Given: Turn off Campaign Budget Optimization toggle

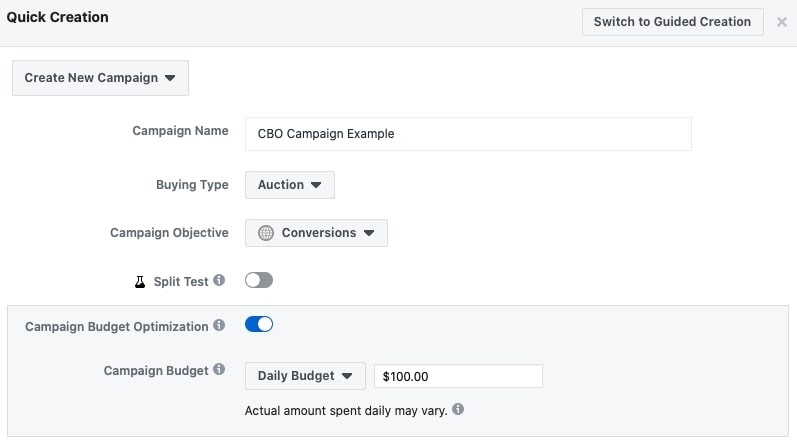Looking at the screenshot, I should [x=259, y=324].
